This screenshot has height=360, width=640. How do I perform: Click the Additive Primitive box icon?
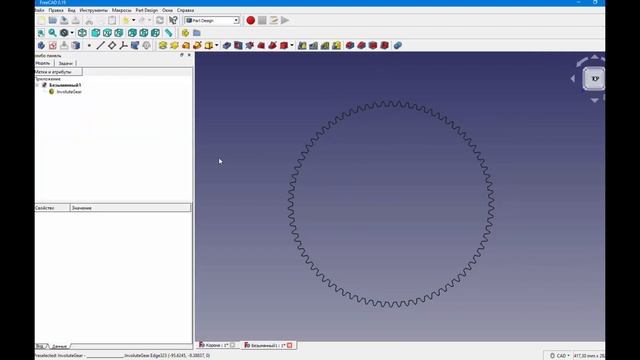point(209,45)
